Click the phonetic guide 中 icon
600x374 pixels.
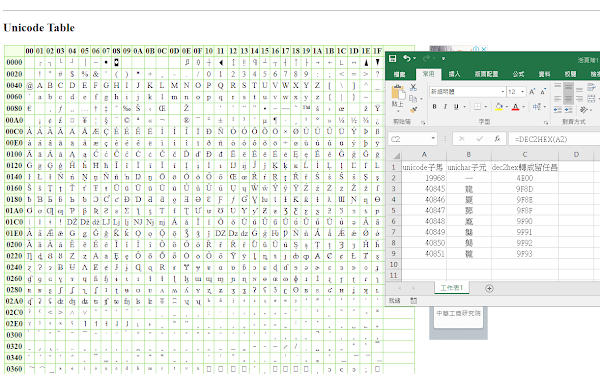pos(536,107)
